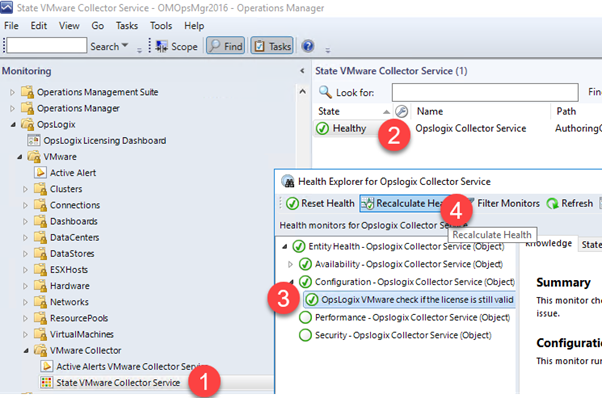Open OpsLogix Licensing Dashboard view
Image resolution: width=602 pixels, height=398 pixels.
point(104,140)
